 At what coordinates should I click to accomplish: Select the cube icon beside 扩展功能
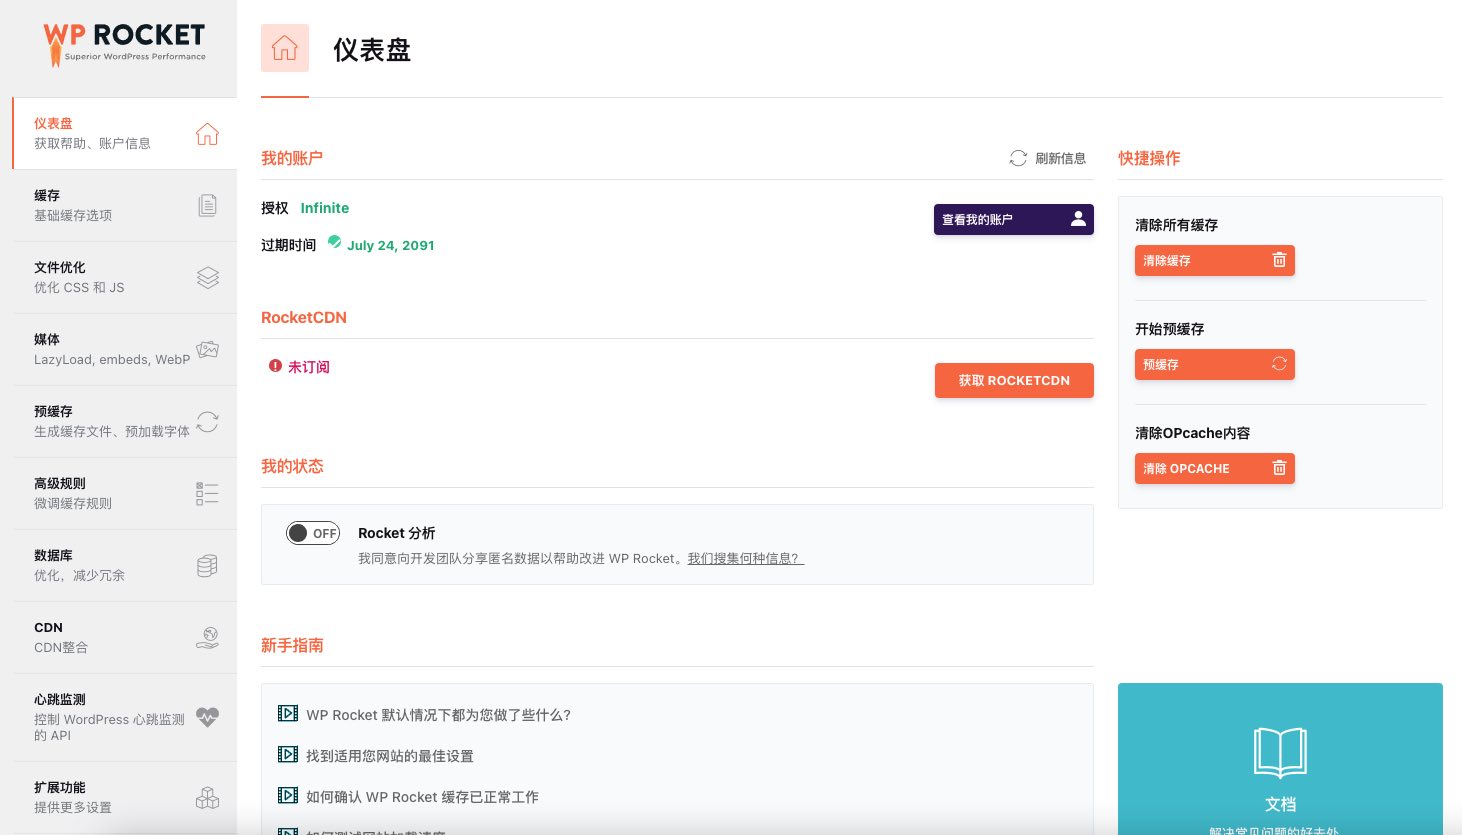(x=207, y=798)
